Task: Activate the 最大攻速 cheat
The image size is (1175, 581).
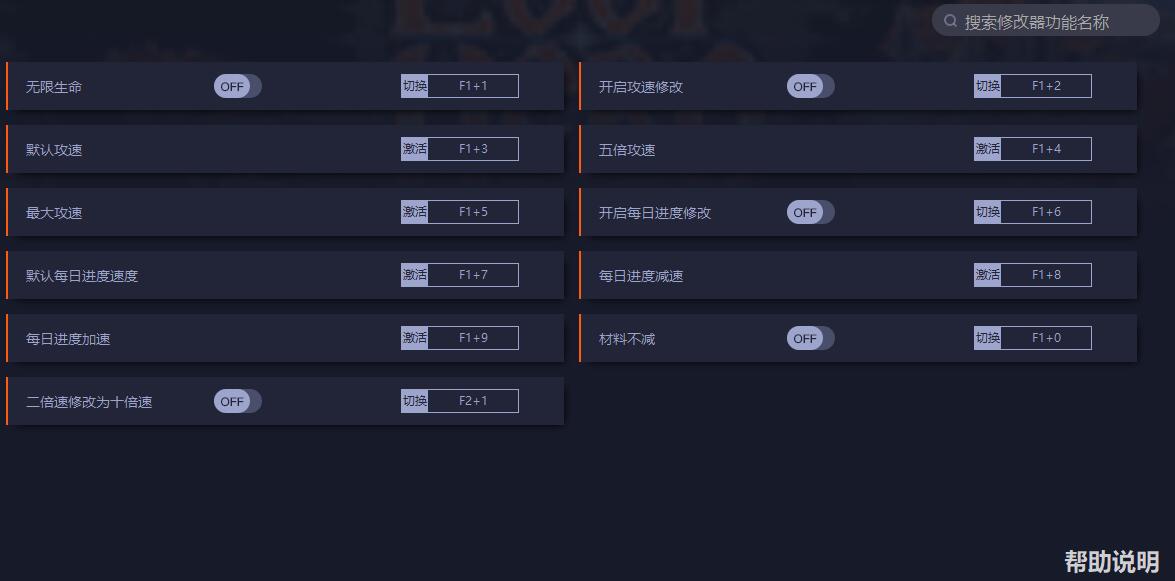Action: coord(414,211)
